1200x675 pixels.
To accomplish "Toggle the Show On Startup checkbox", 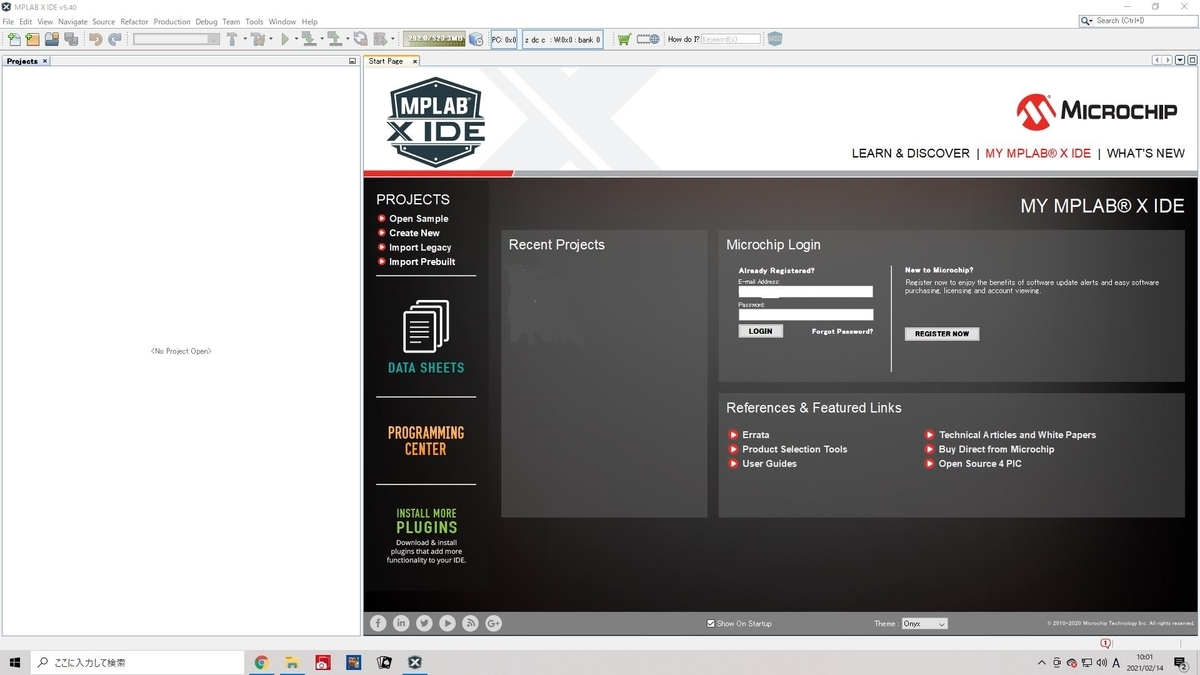I will 711,623.
